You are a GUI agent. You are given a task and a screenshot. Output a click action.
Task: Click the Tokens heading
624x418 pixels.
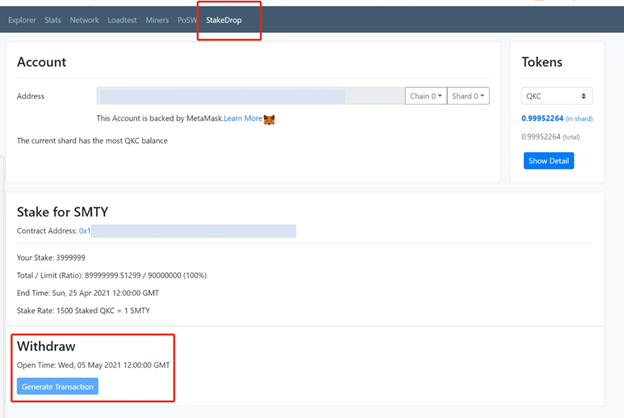[x=542, y=62]
